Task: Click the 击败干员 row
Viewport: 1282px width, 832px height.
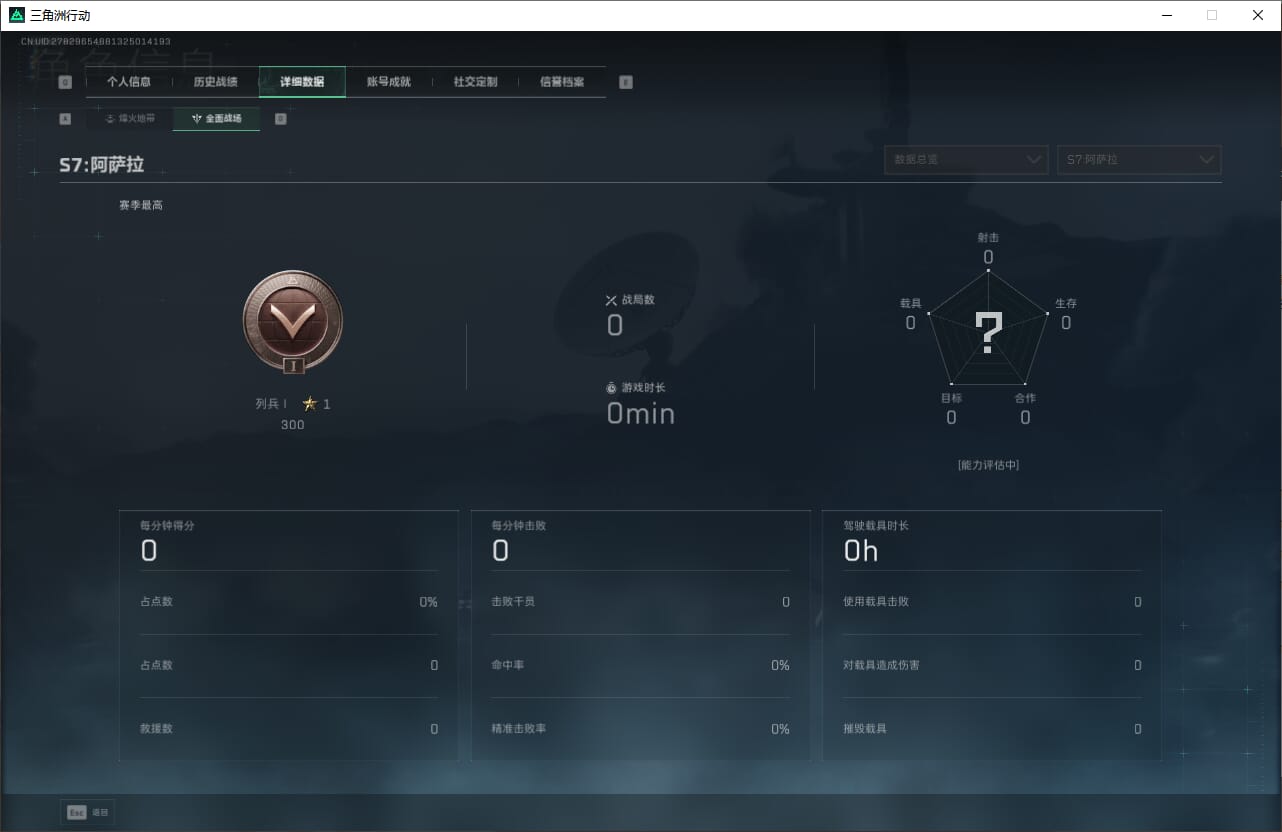Action: pos(641,602)
